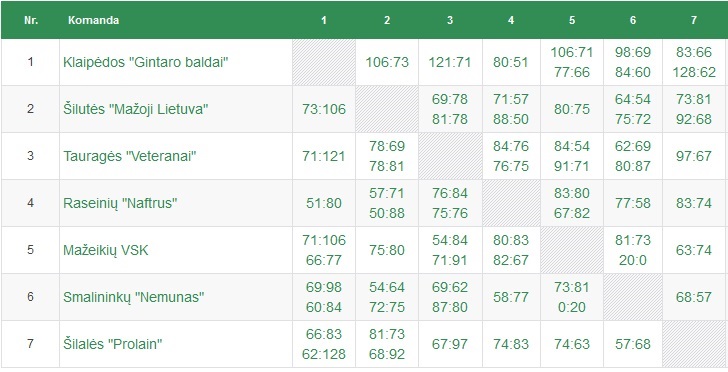Open the 20:0 forfeit result
This screenshot has height=372, width=728.
tap(632, 260)
